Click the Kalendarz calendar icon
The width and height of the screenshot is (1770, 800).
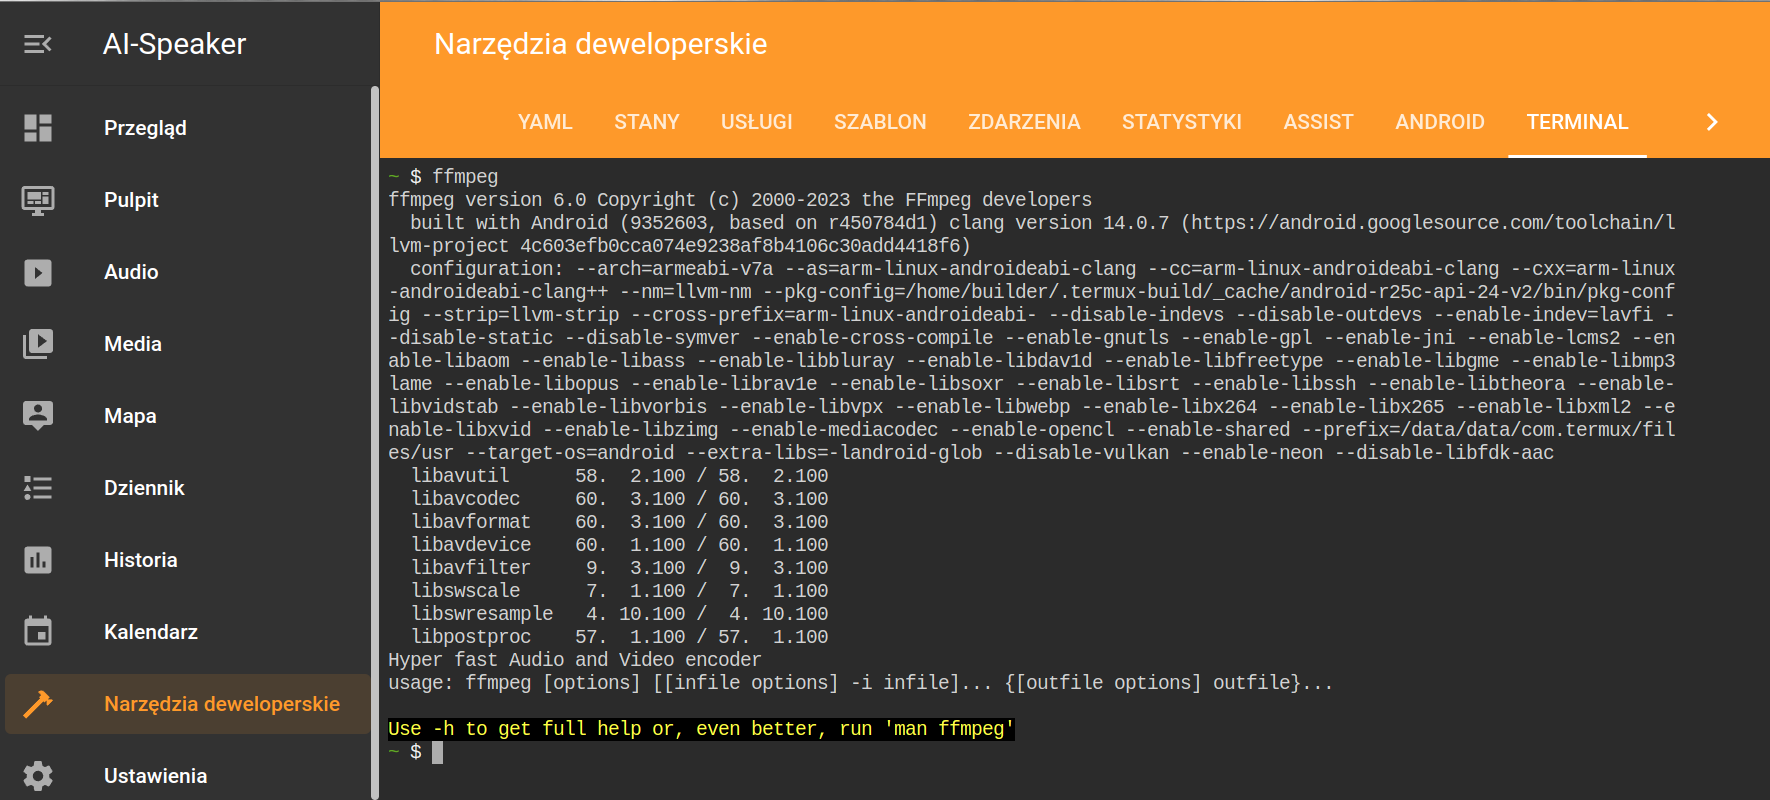pyautogui.click(x=38, y=632)
